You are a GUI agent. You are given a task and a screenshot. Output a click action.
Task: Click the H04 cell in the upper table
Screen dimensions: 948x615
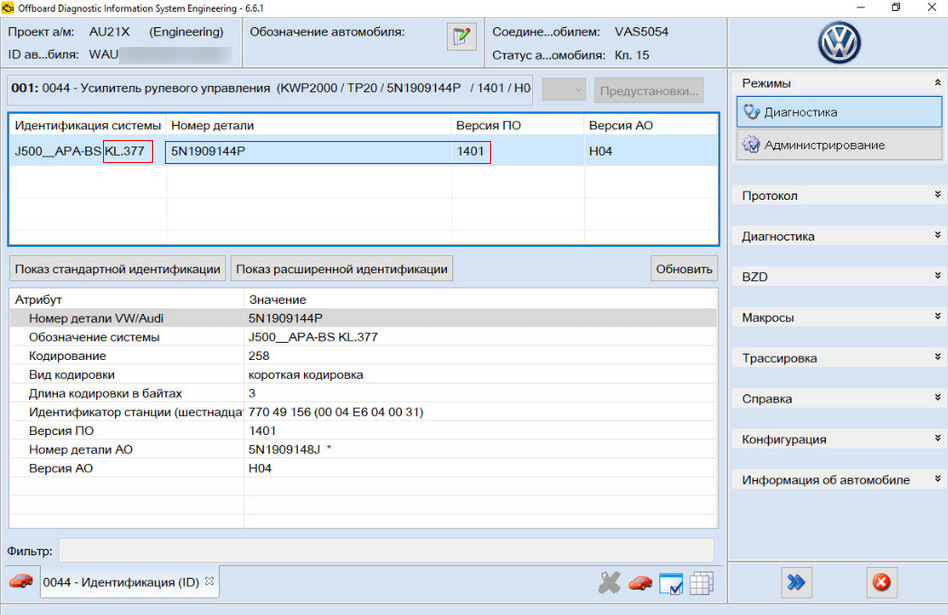[651, 151]
